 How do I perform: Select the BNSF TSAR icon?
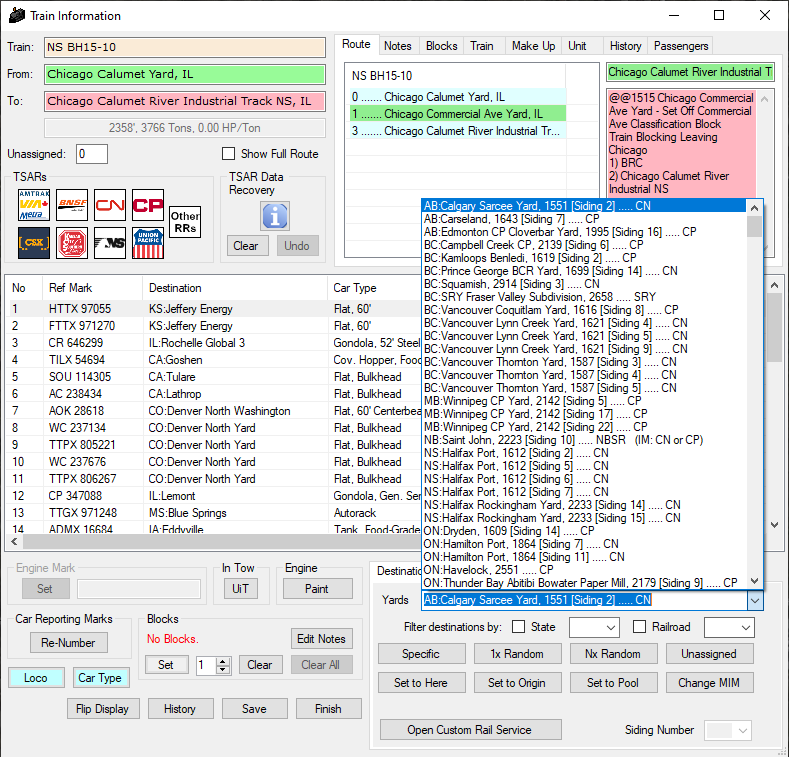click(72, 205)
